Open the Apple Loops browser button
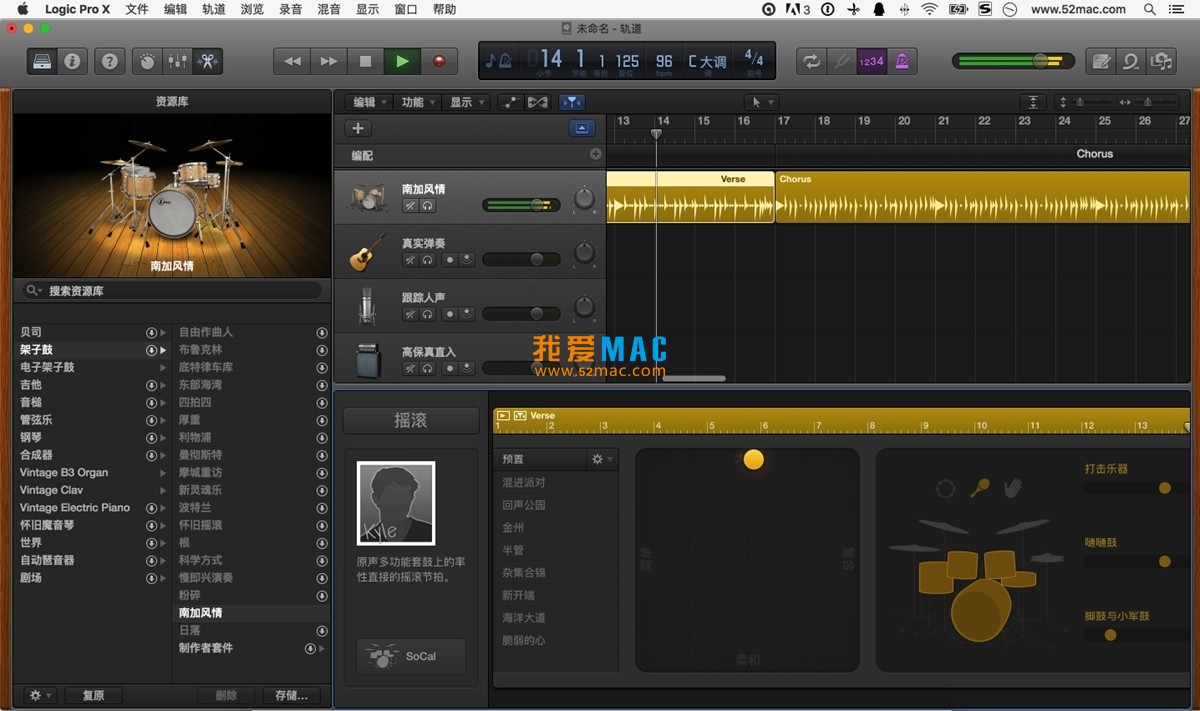The height and width of the screenshot is (711, 1200). pyautogui.click(x=1131, y=61)
